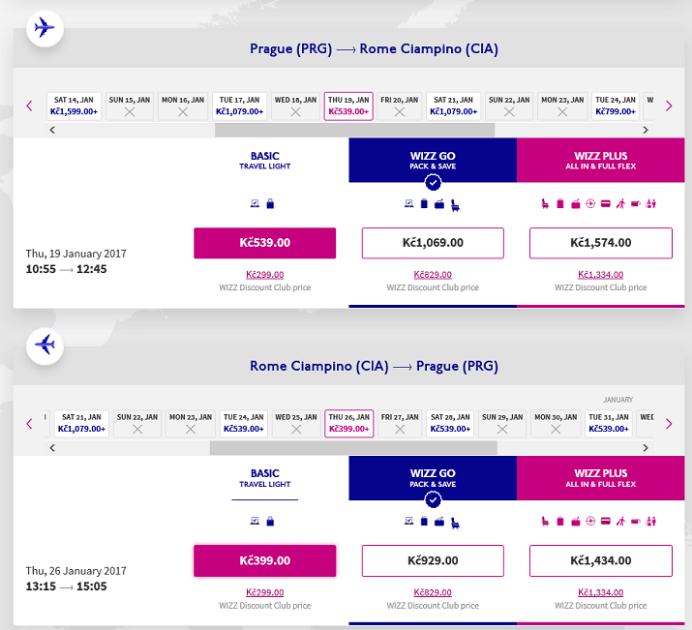
Task: Click outbound scrollbar right arrow
Action: pos(646,130)
